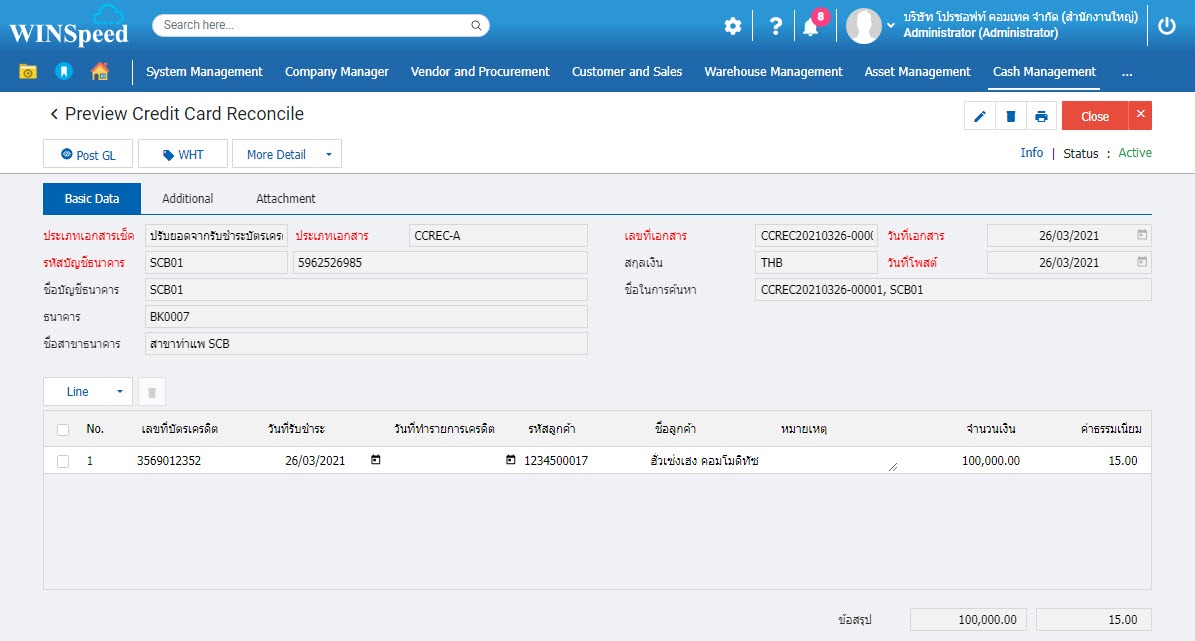Open the notifications bell

811,27
